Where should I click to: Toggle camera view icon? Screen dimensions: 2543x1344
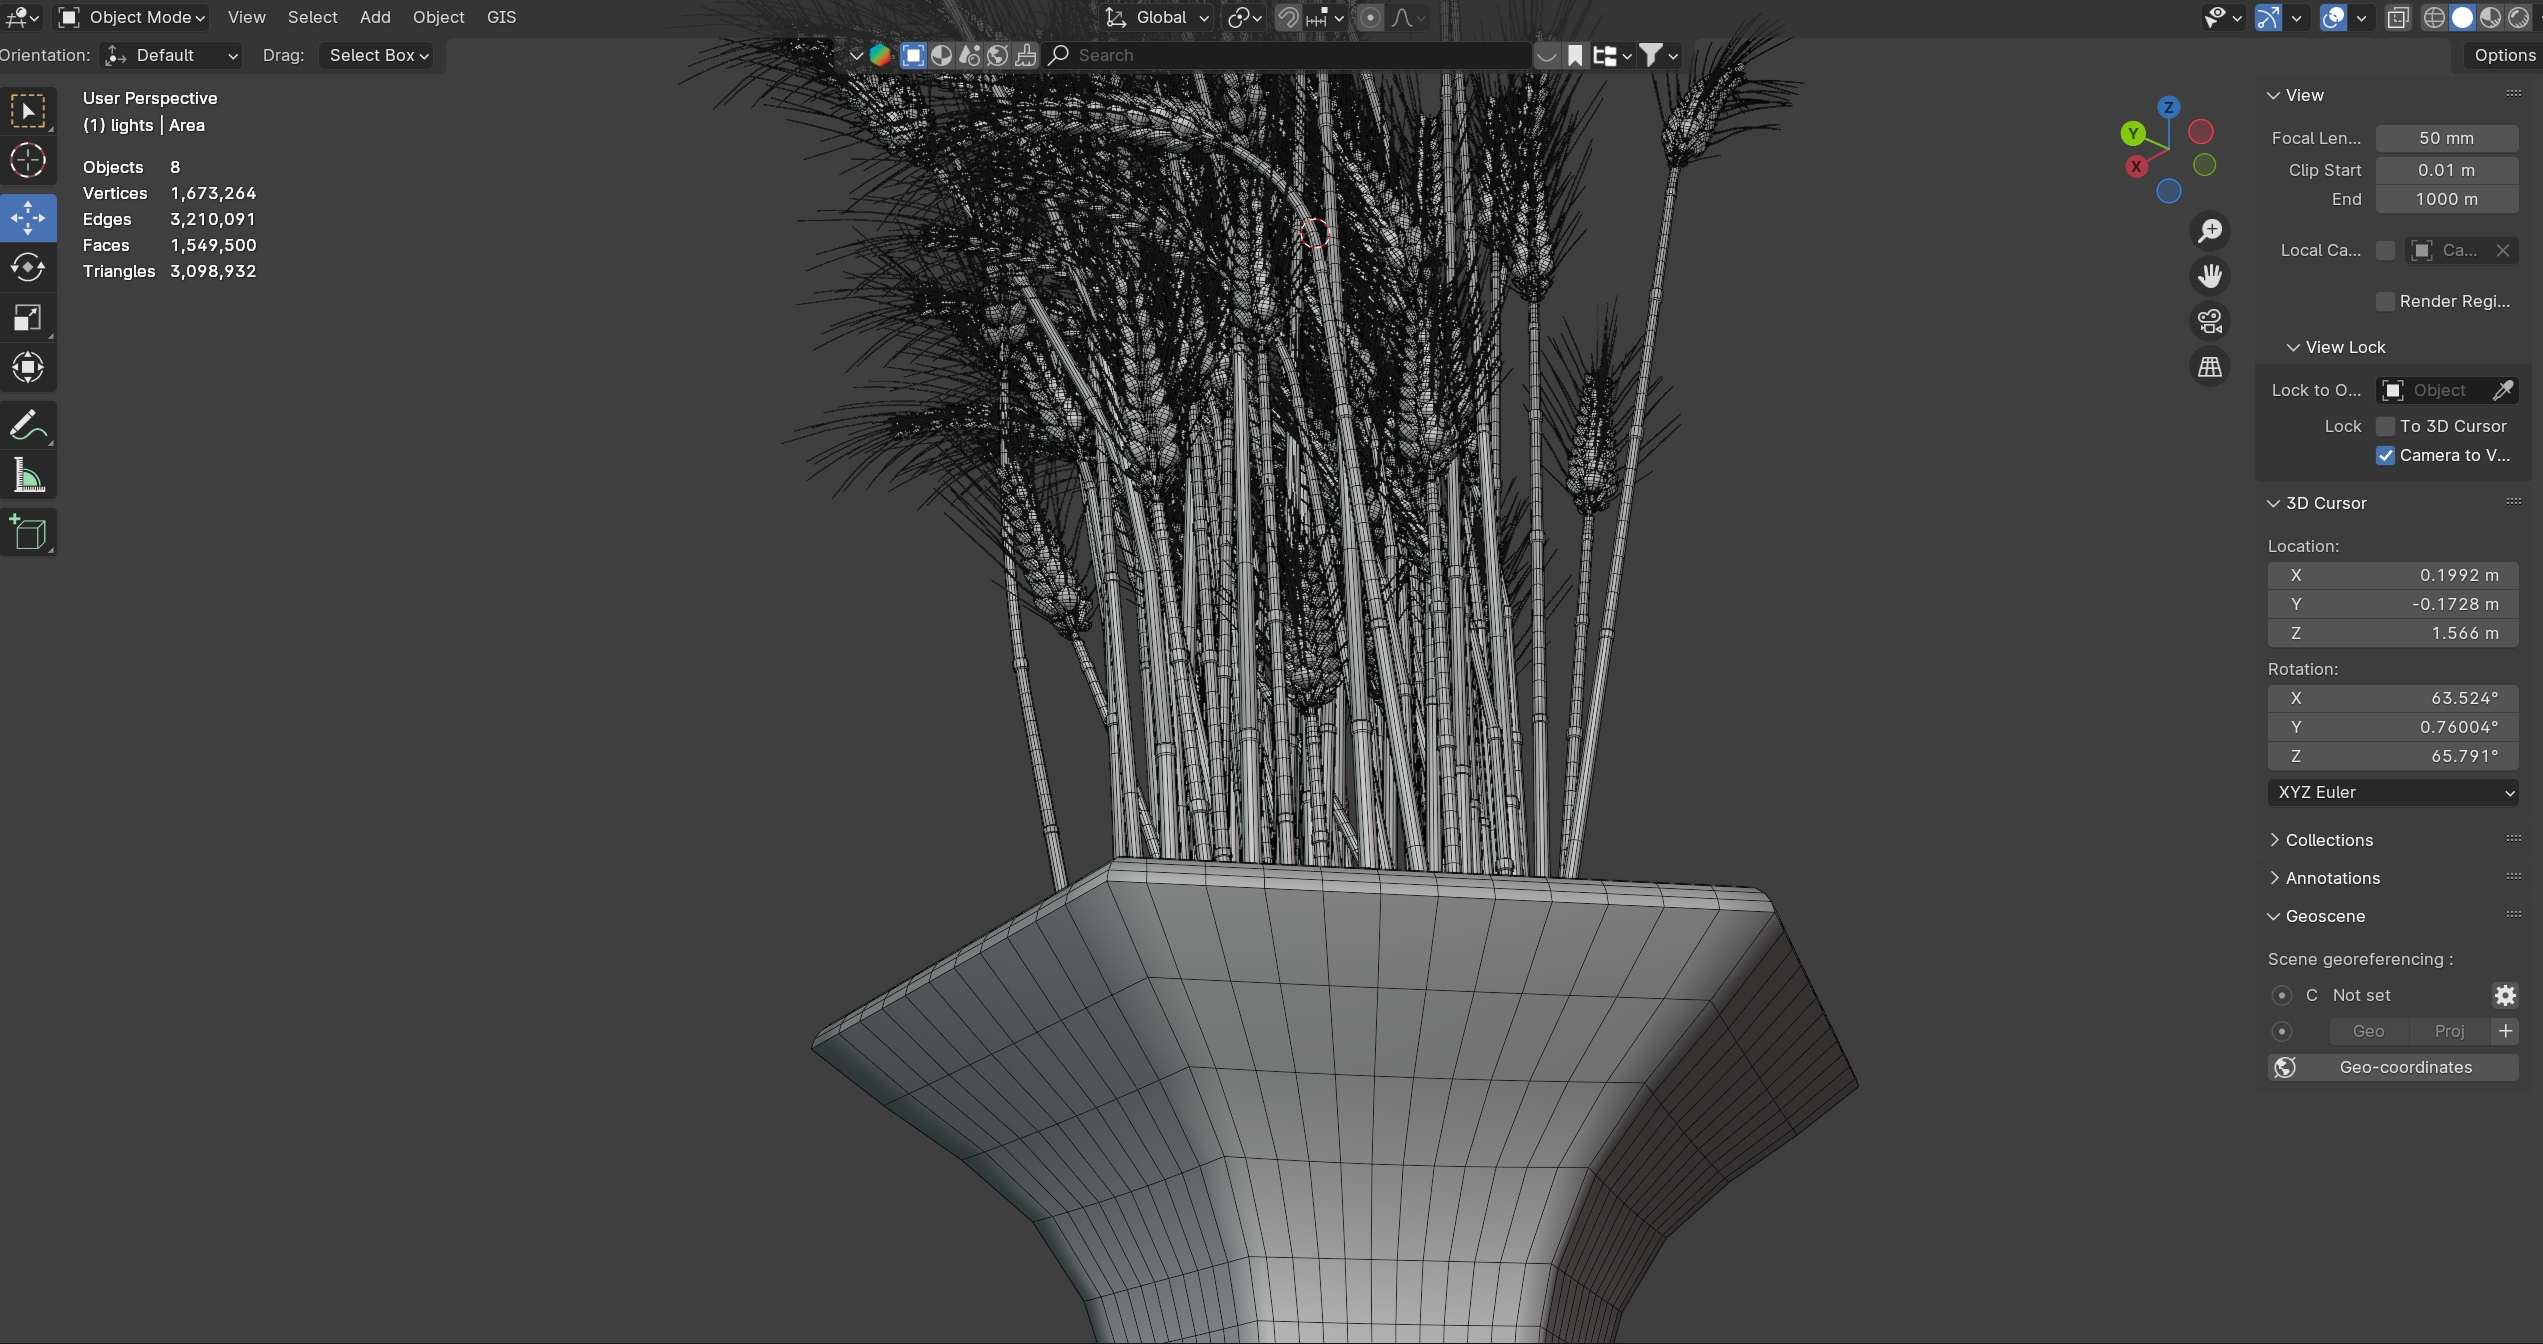pyautogui.click(x=2210, y=321)
